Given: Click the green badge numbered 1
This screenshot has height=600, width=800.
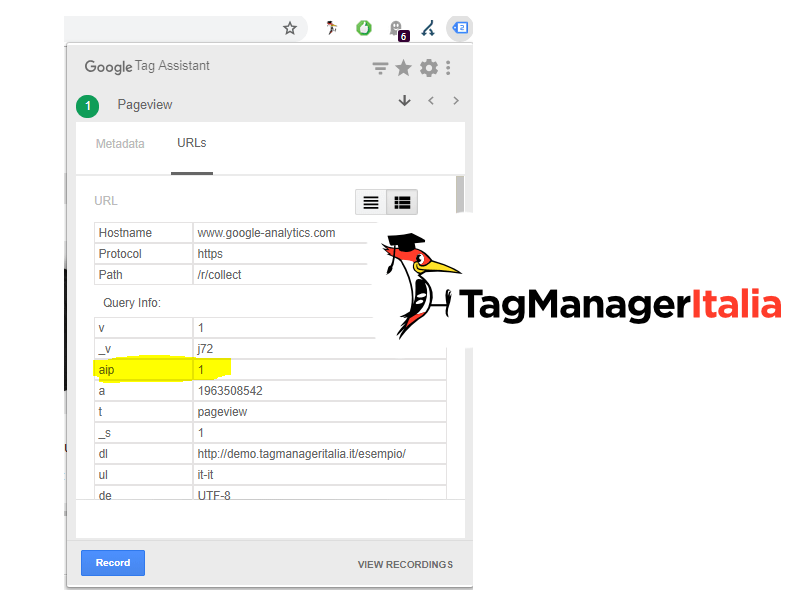Looking at the screenshot, I should point(88,106).
